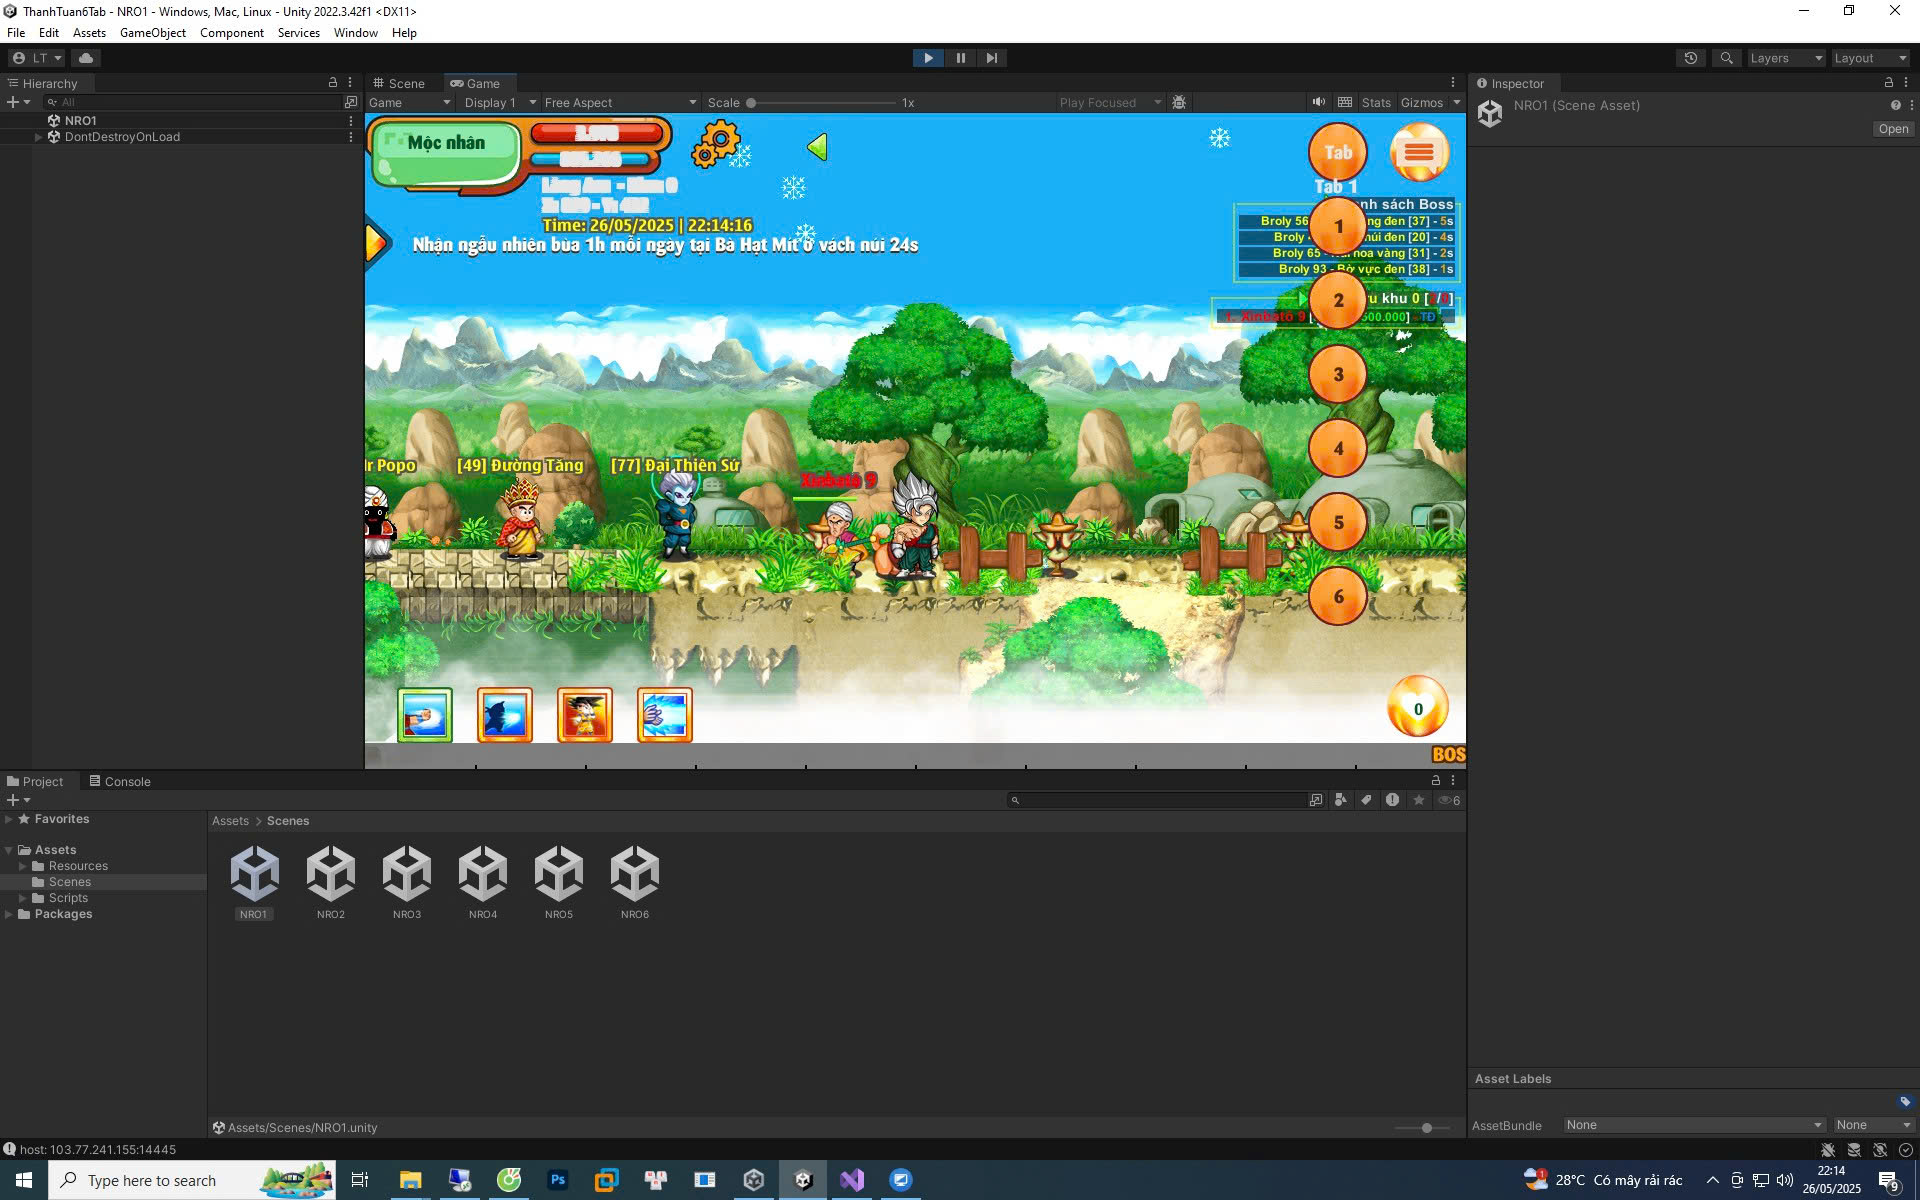Toggle the Frame Debugger bug icon

point(1179,102)
